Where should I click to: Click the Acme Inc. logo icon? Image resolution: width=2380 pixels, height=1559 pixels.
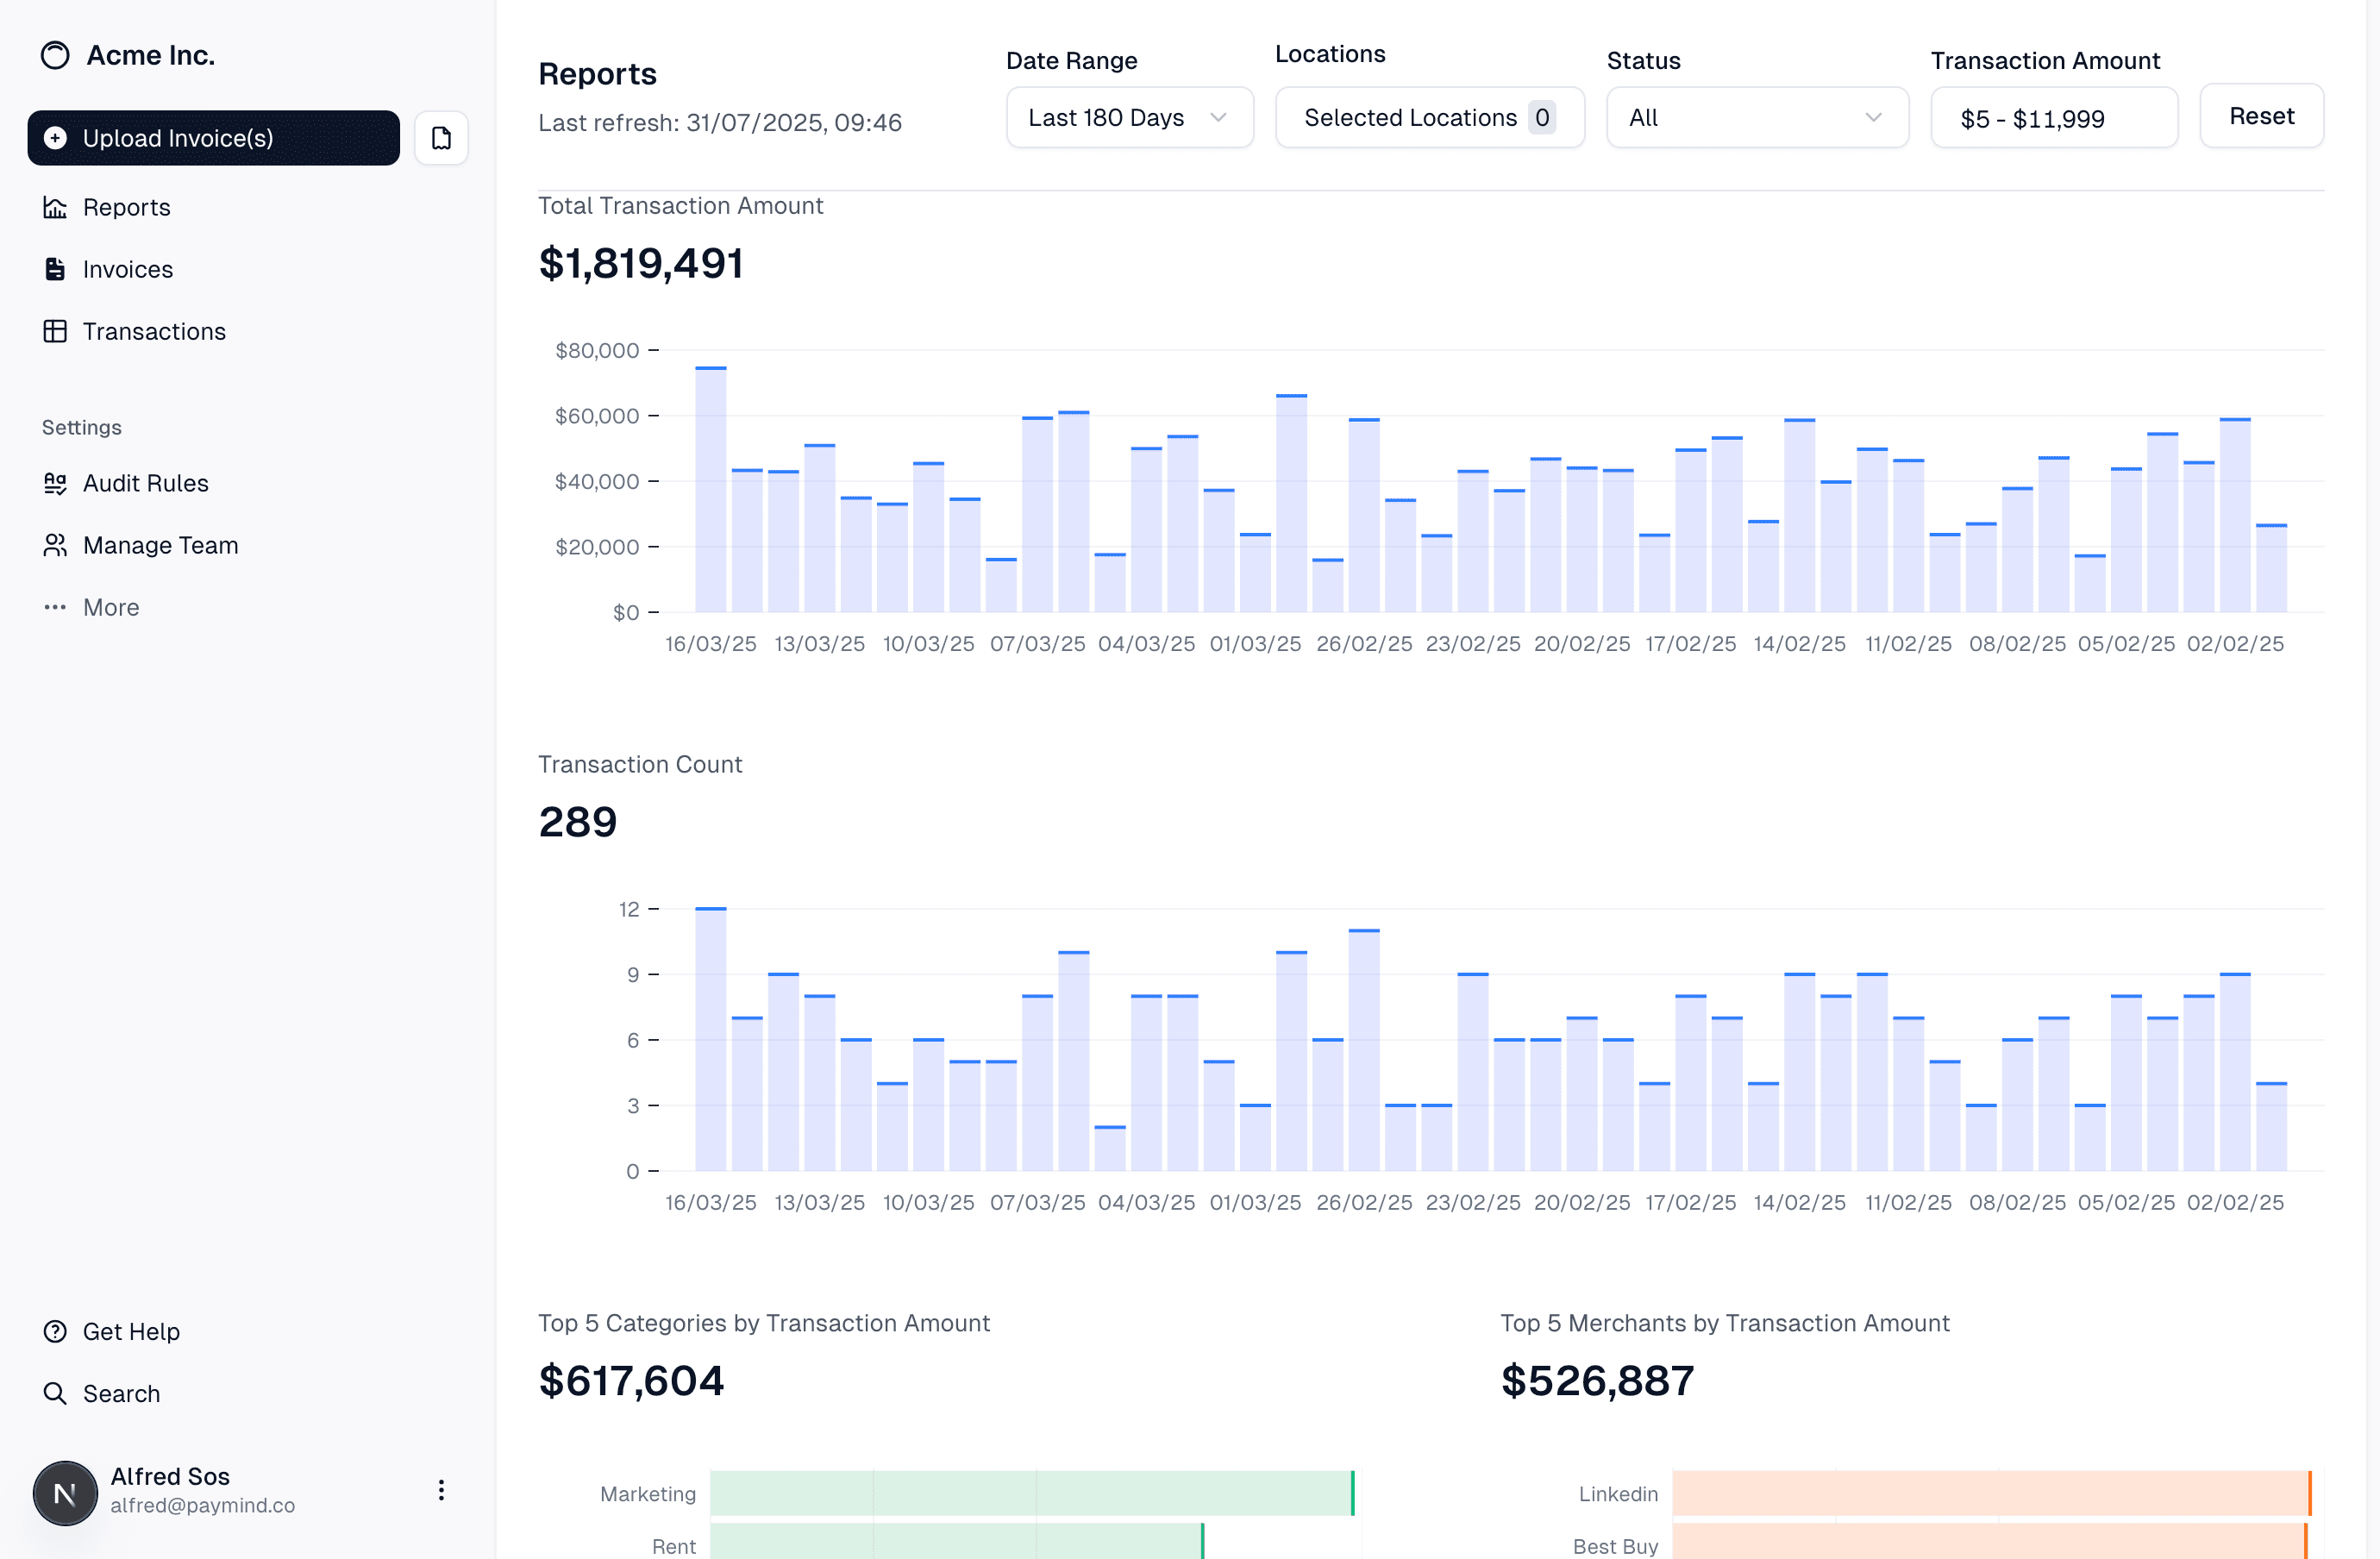click(x=55, y=55)
